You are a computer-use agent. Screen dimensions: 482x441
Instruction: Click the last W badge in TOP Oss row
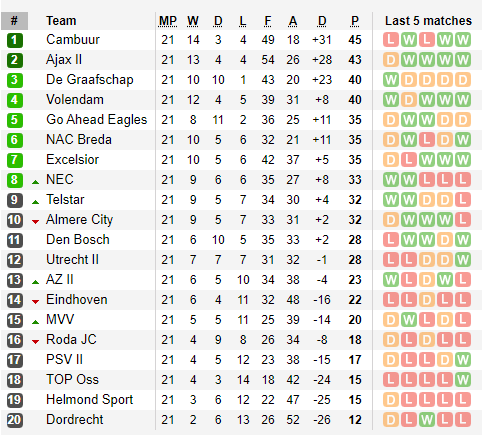pyautogui.click(x=463, y=380)
